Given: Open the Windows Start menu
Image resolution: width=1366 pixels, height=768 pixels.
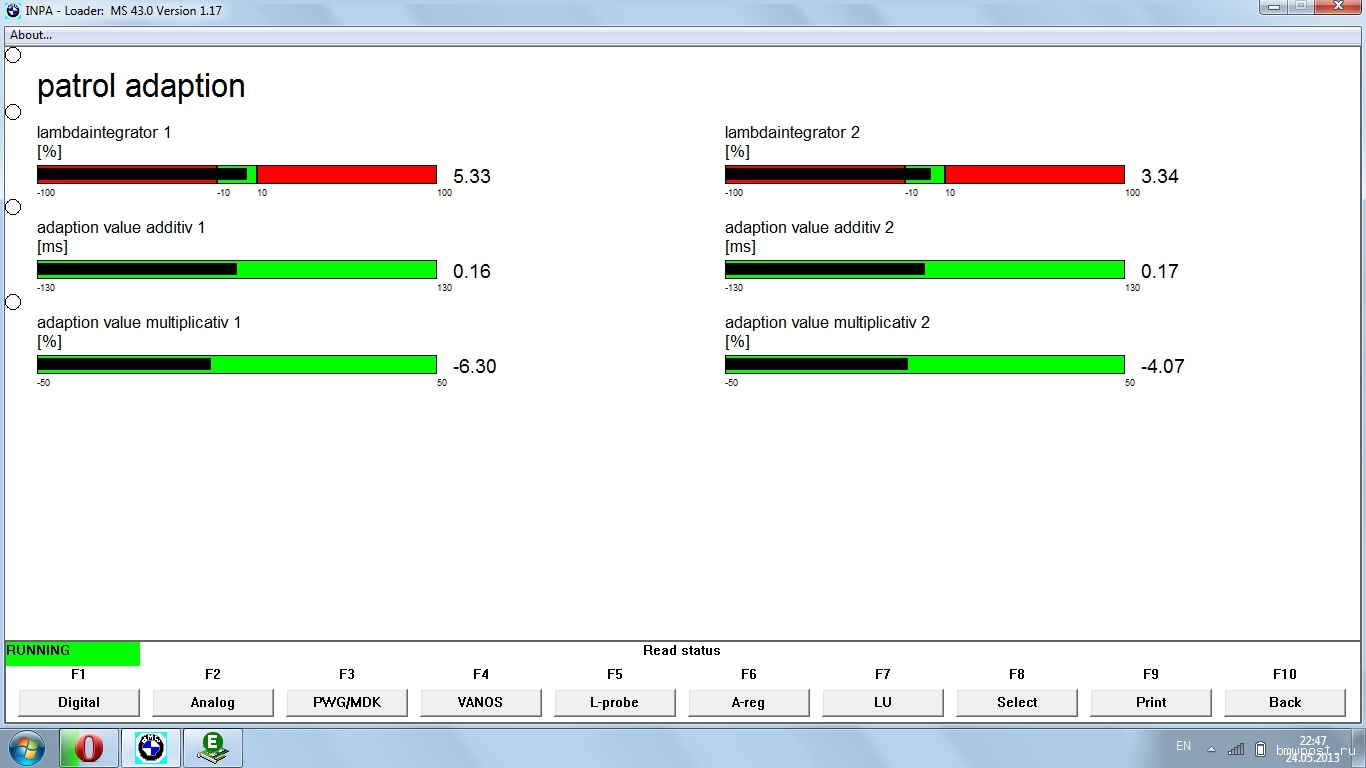Looking at the screenshot, I should click(27, 748).
